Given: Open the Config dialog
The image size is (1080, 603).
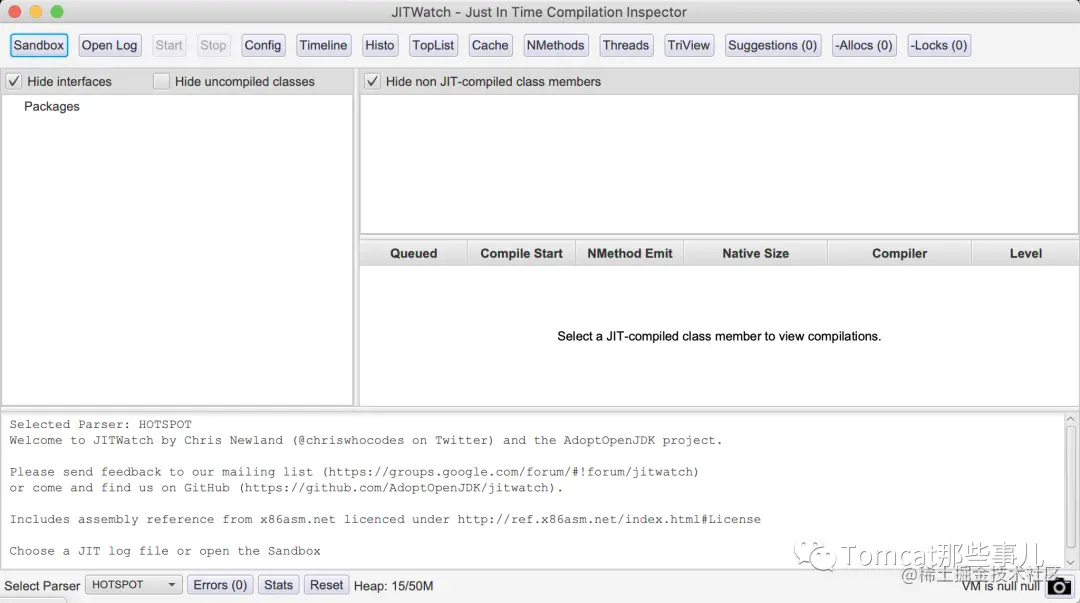Looking at the screenshot, I should pos(262,45).
